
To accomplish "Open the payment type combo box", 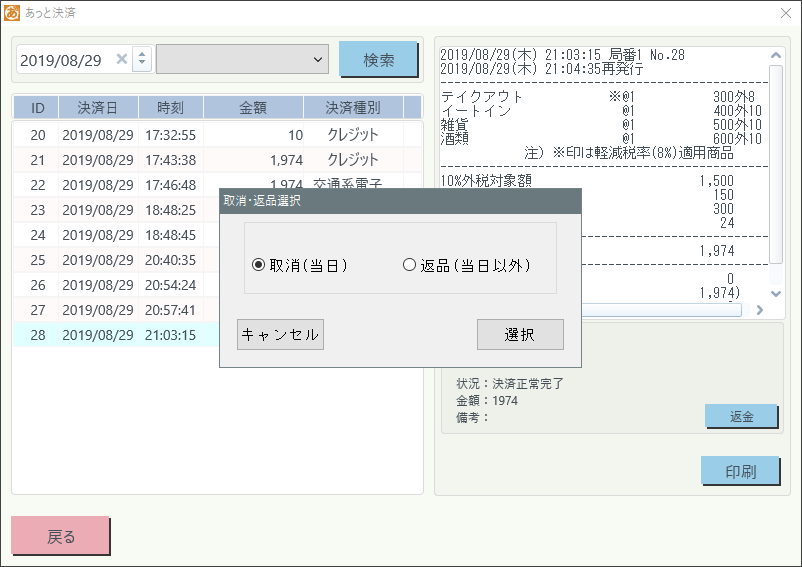I will (x=243, y=60).
